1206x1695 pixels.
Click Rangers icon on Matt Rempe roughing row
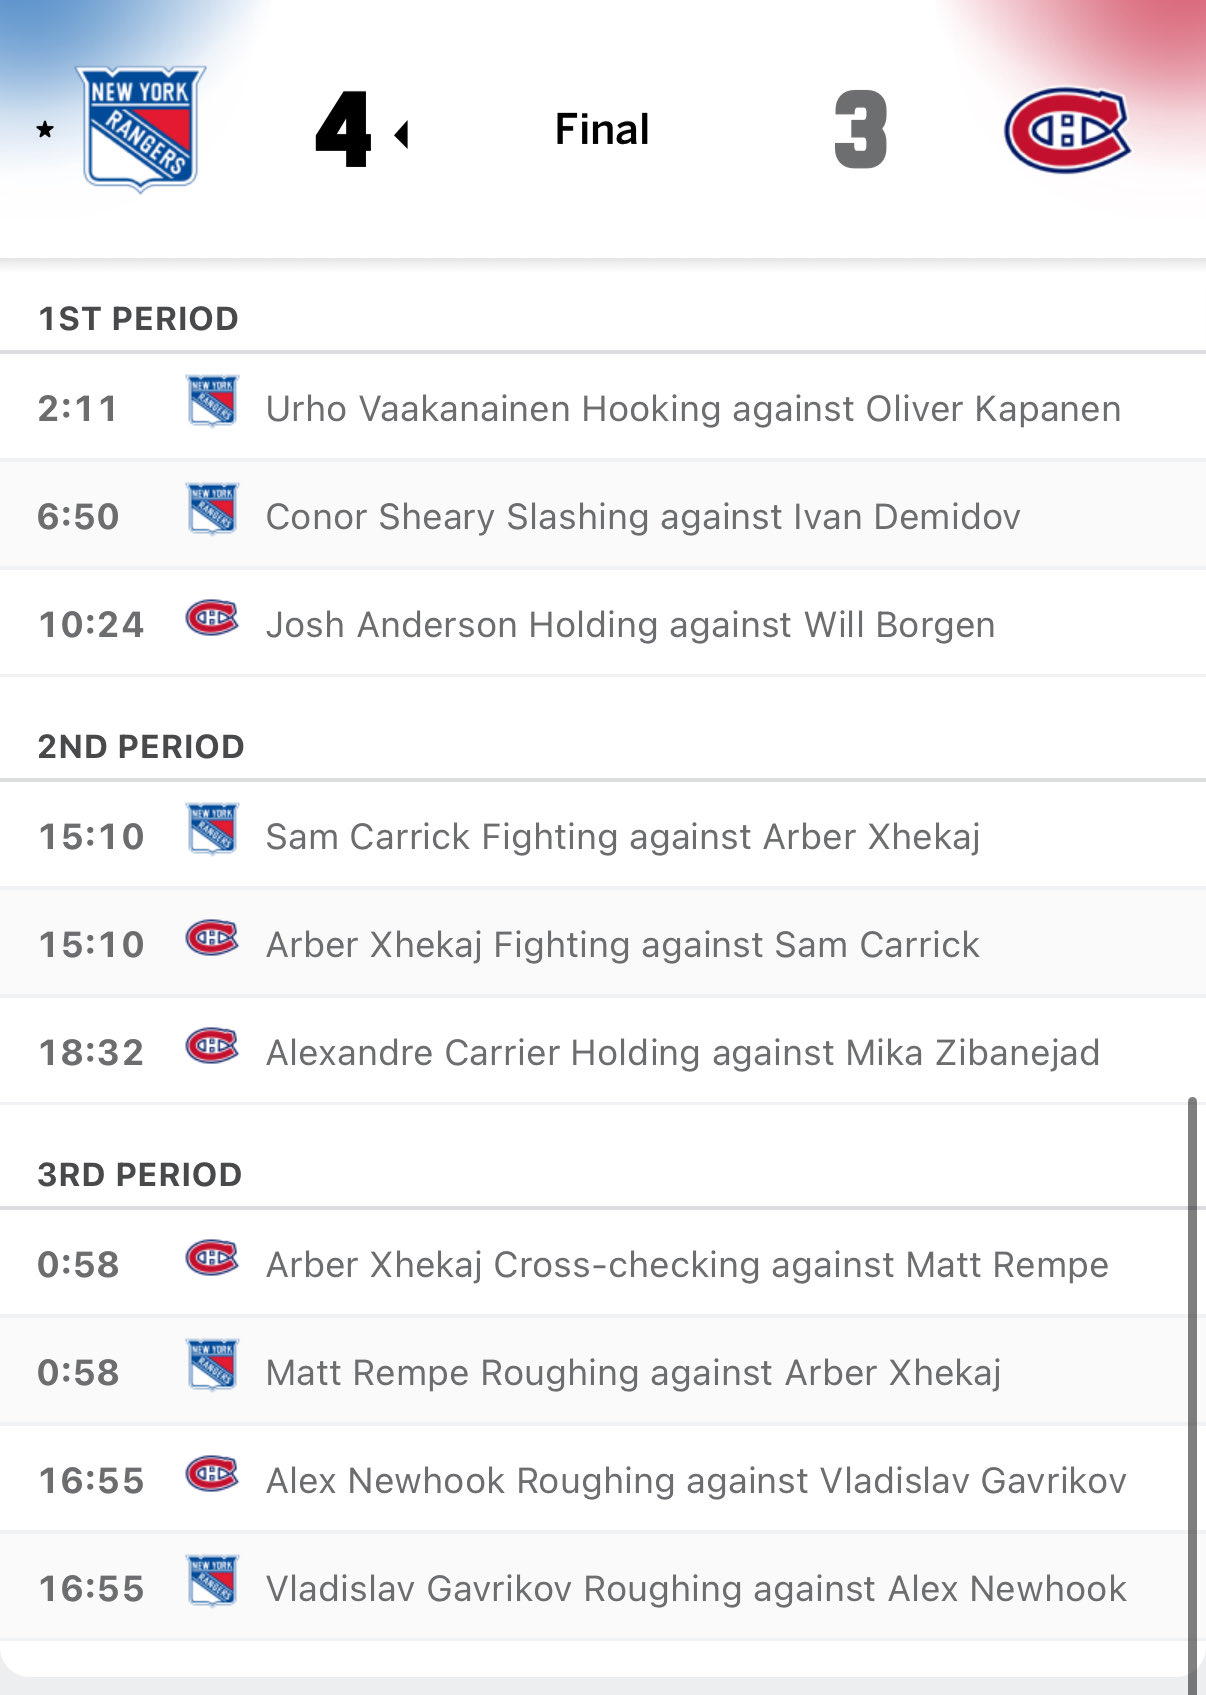pos(212,1365)
